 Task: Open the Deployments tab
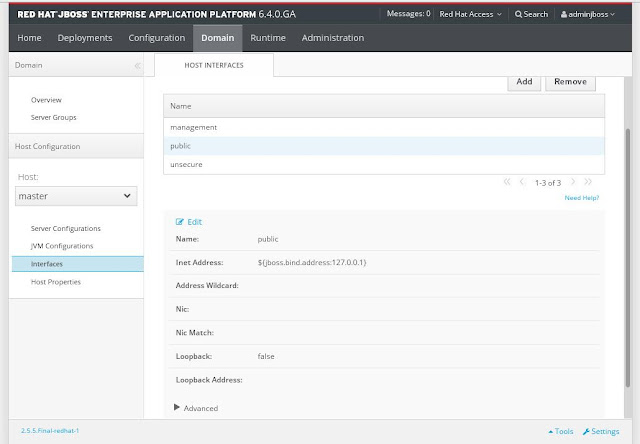(85, 38)
